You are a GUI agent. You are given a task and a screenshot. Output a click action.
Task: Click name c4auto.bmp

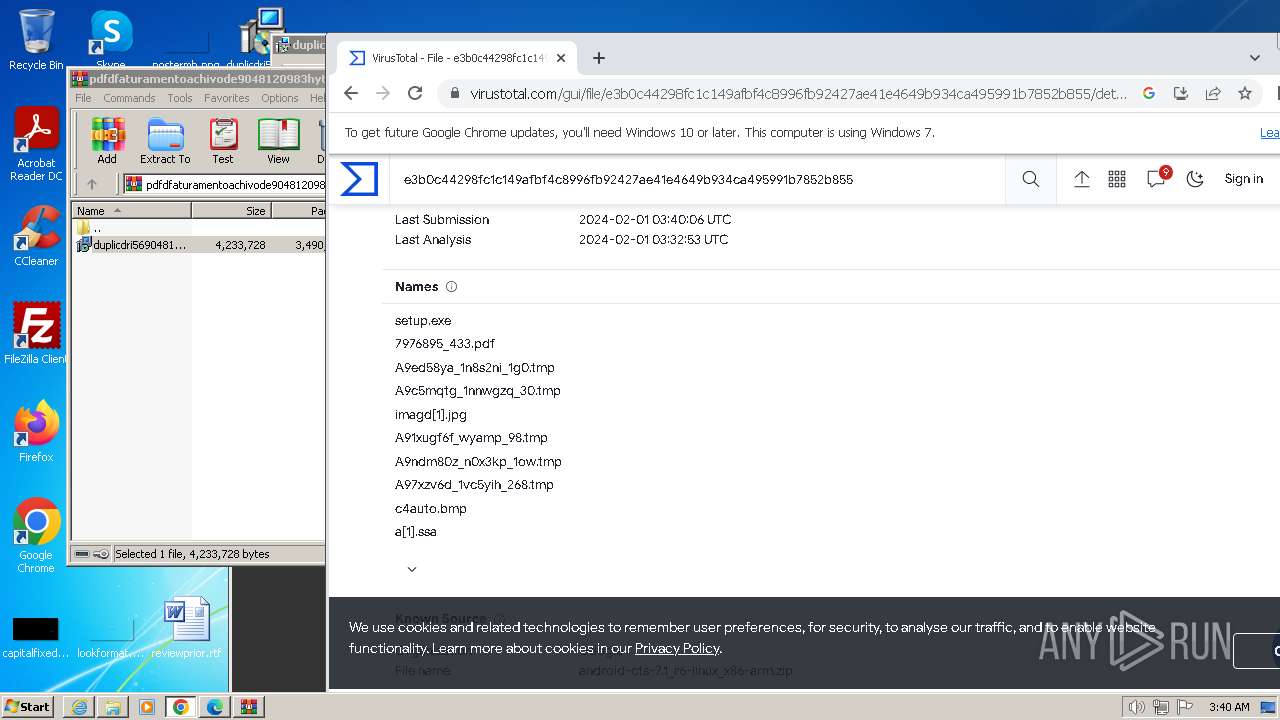pyautogui.click(x=431, y=509)
